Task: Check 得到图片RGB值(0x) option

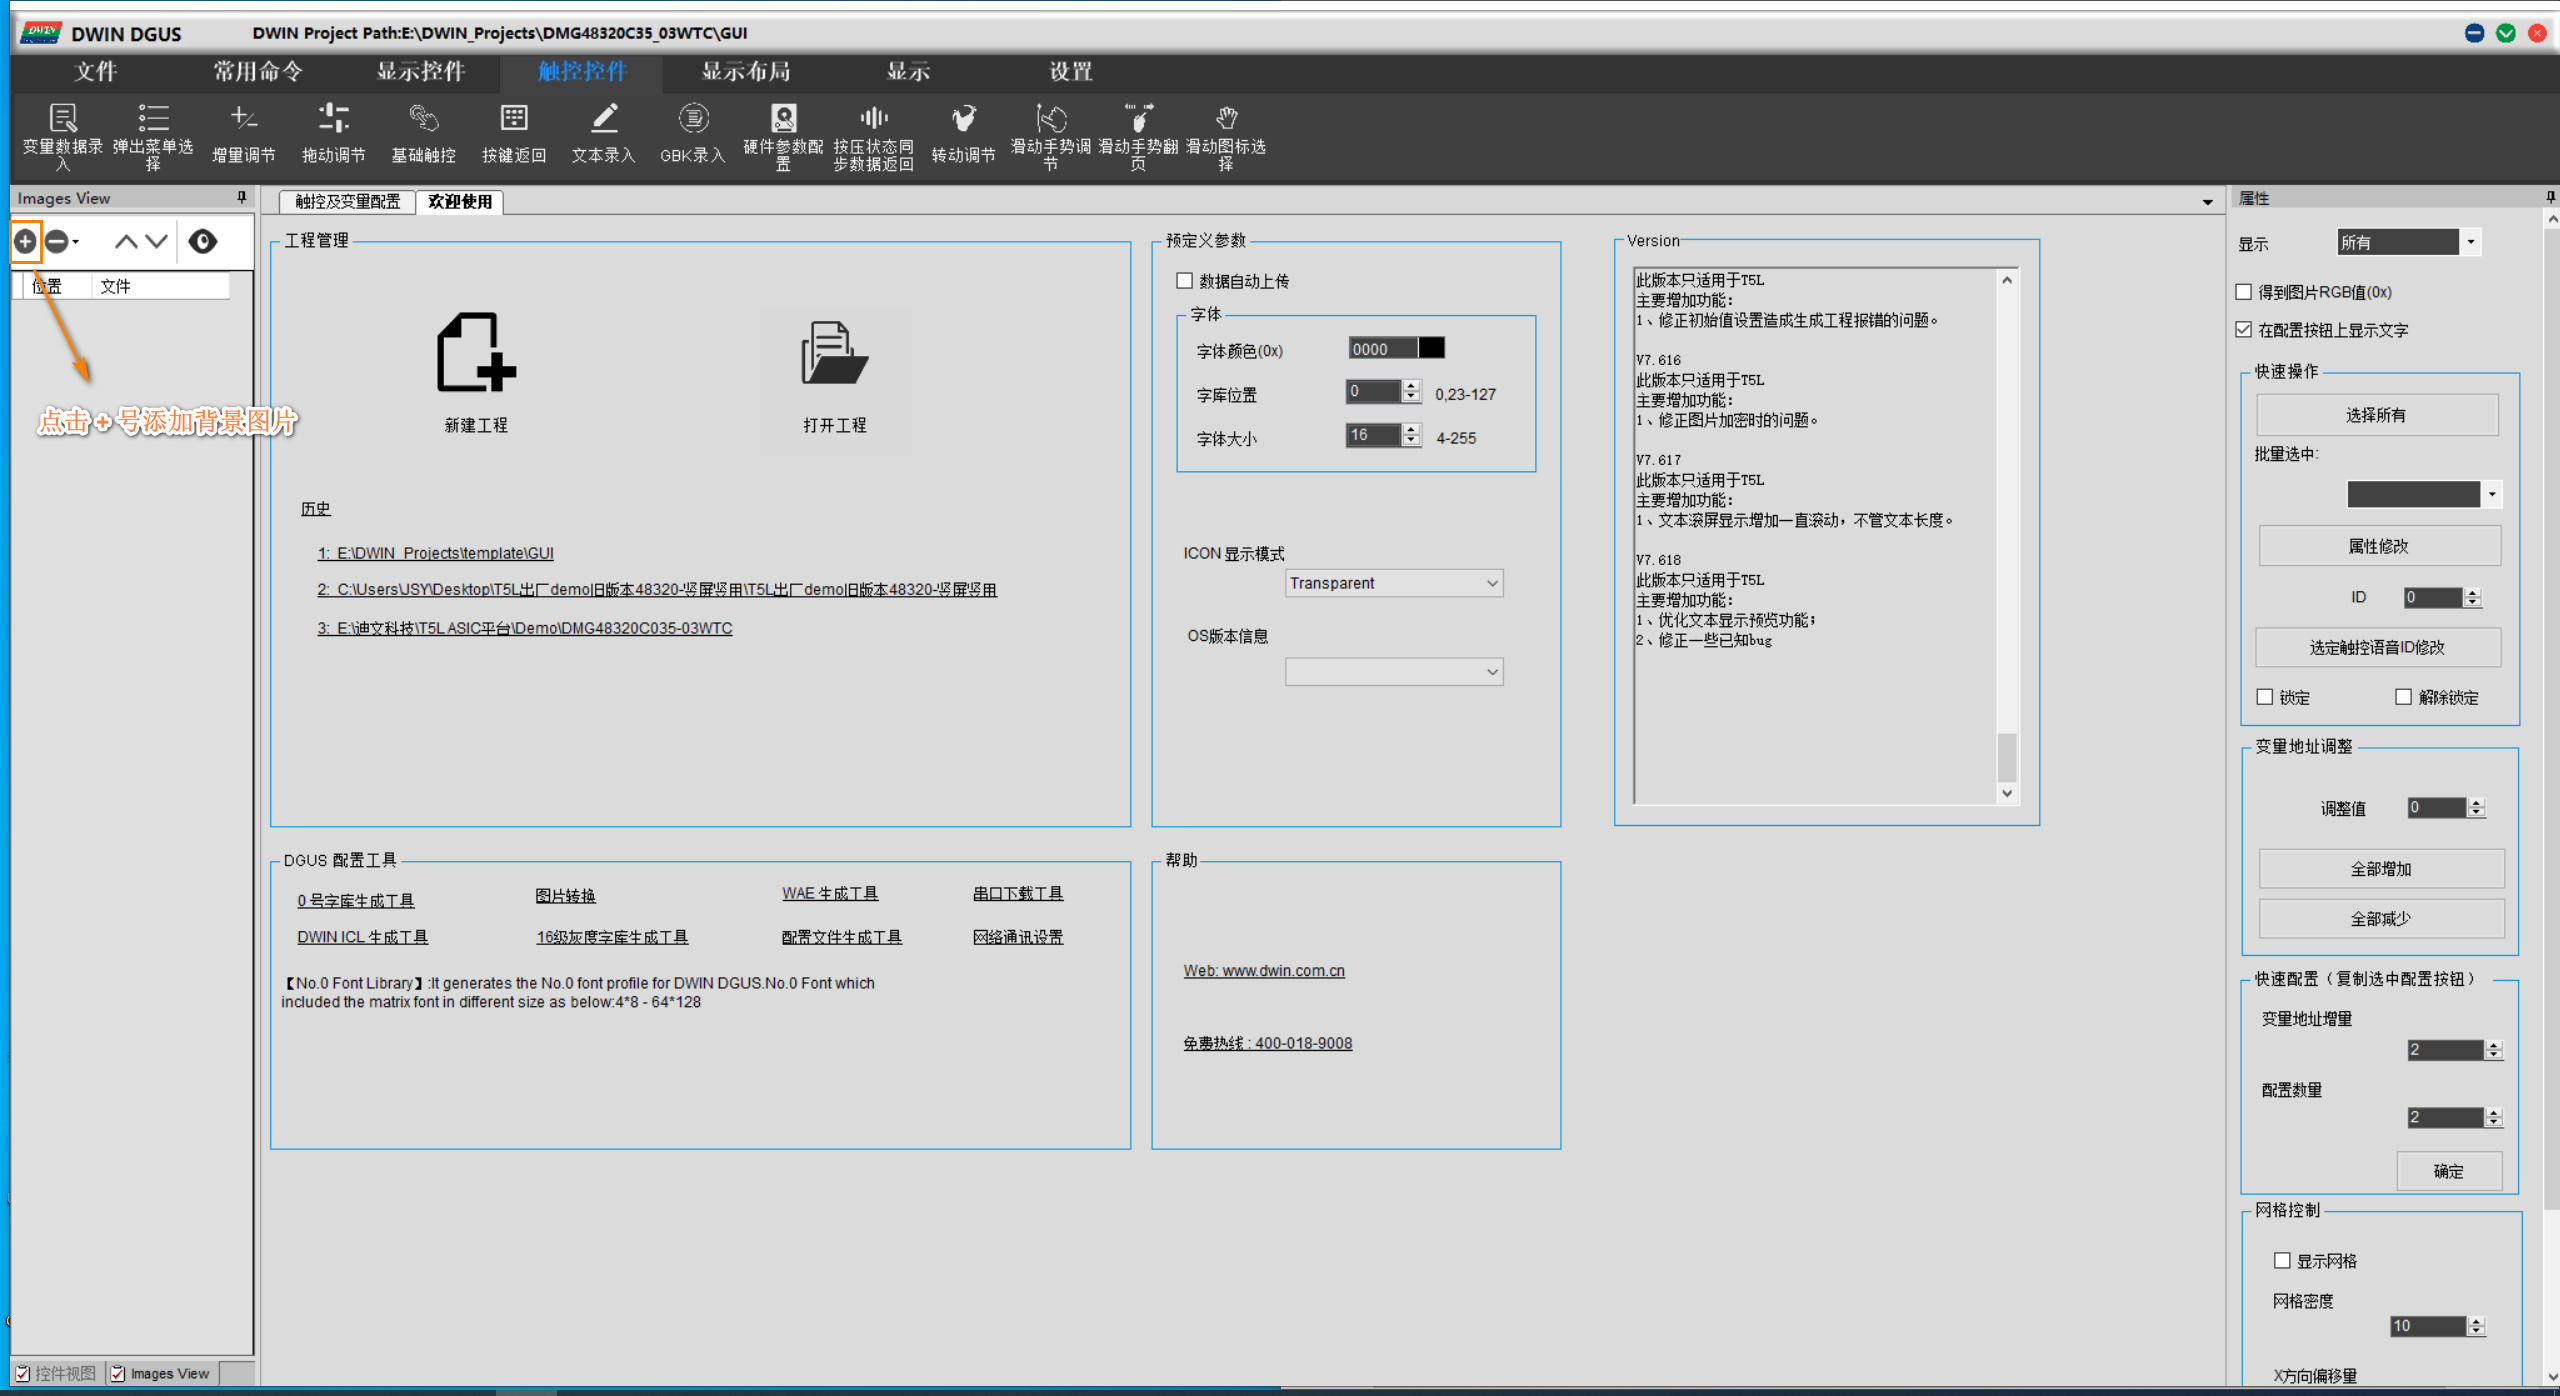Action: click(2244, 292)
